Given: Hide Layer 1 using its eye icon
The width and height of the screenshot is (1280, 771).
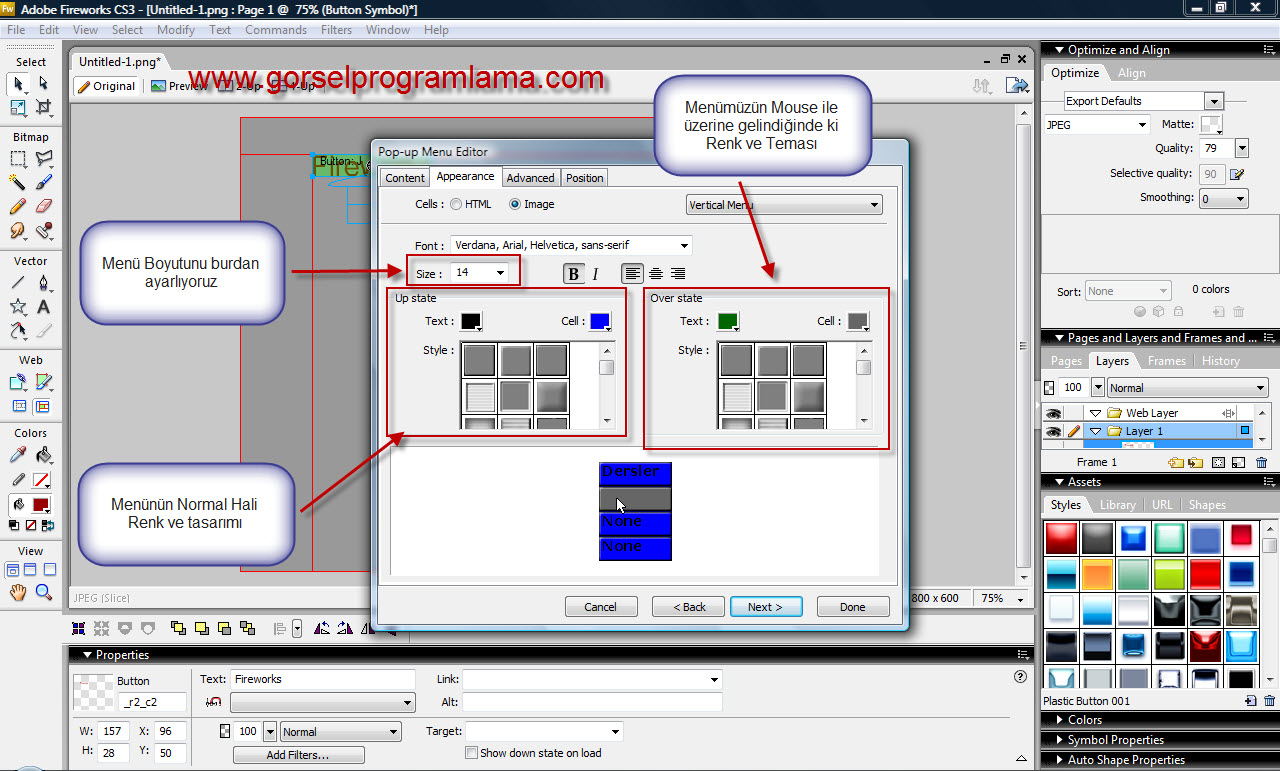Looking at the screenshot, I should coord(1052,431).
